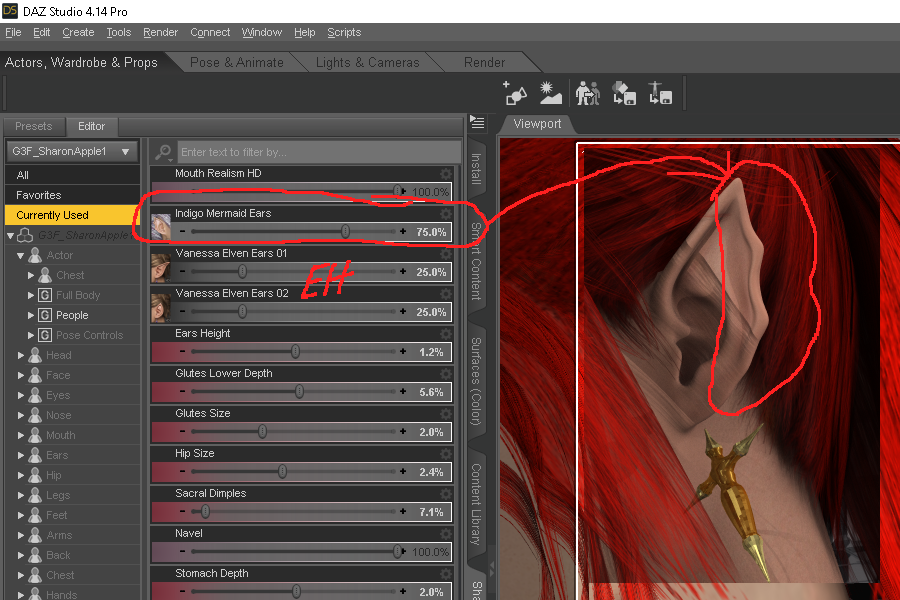Open gear settings for Mouth Realism HD
The width and height of the screenshot is (900, 600).
coord(445,173)
